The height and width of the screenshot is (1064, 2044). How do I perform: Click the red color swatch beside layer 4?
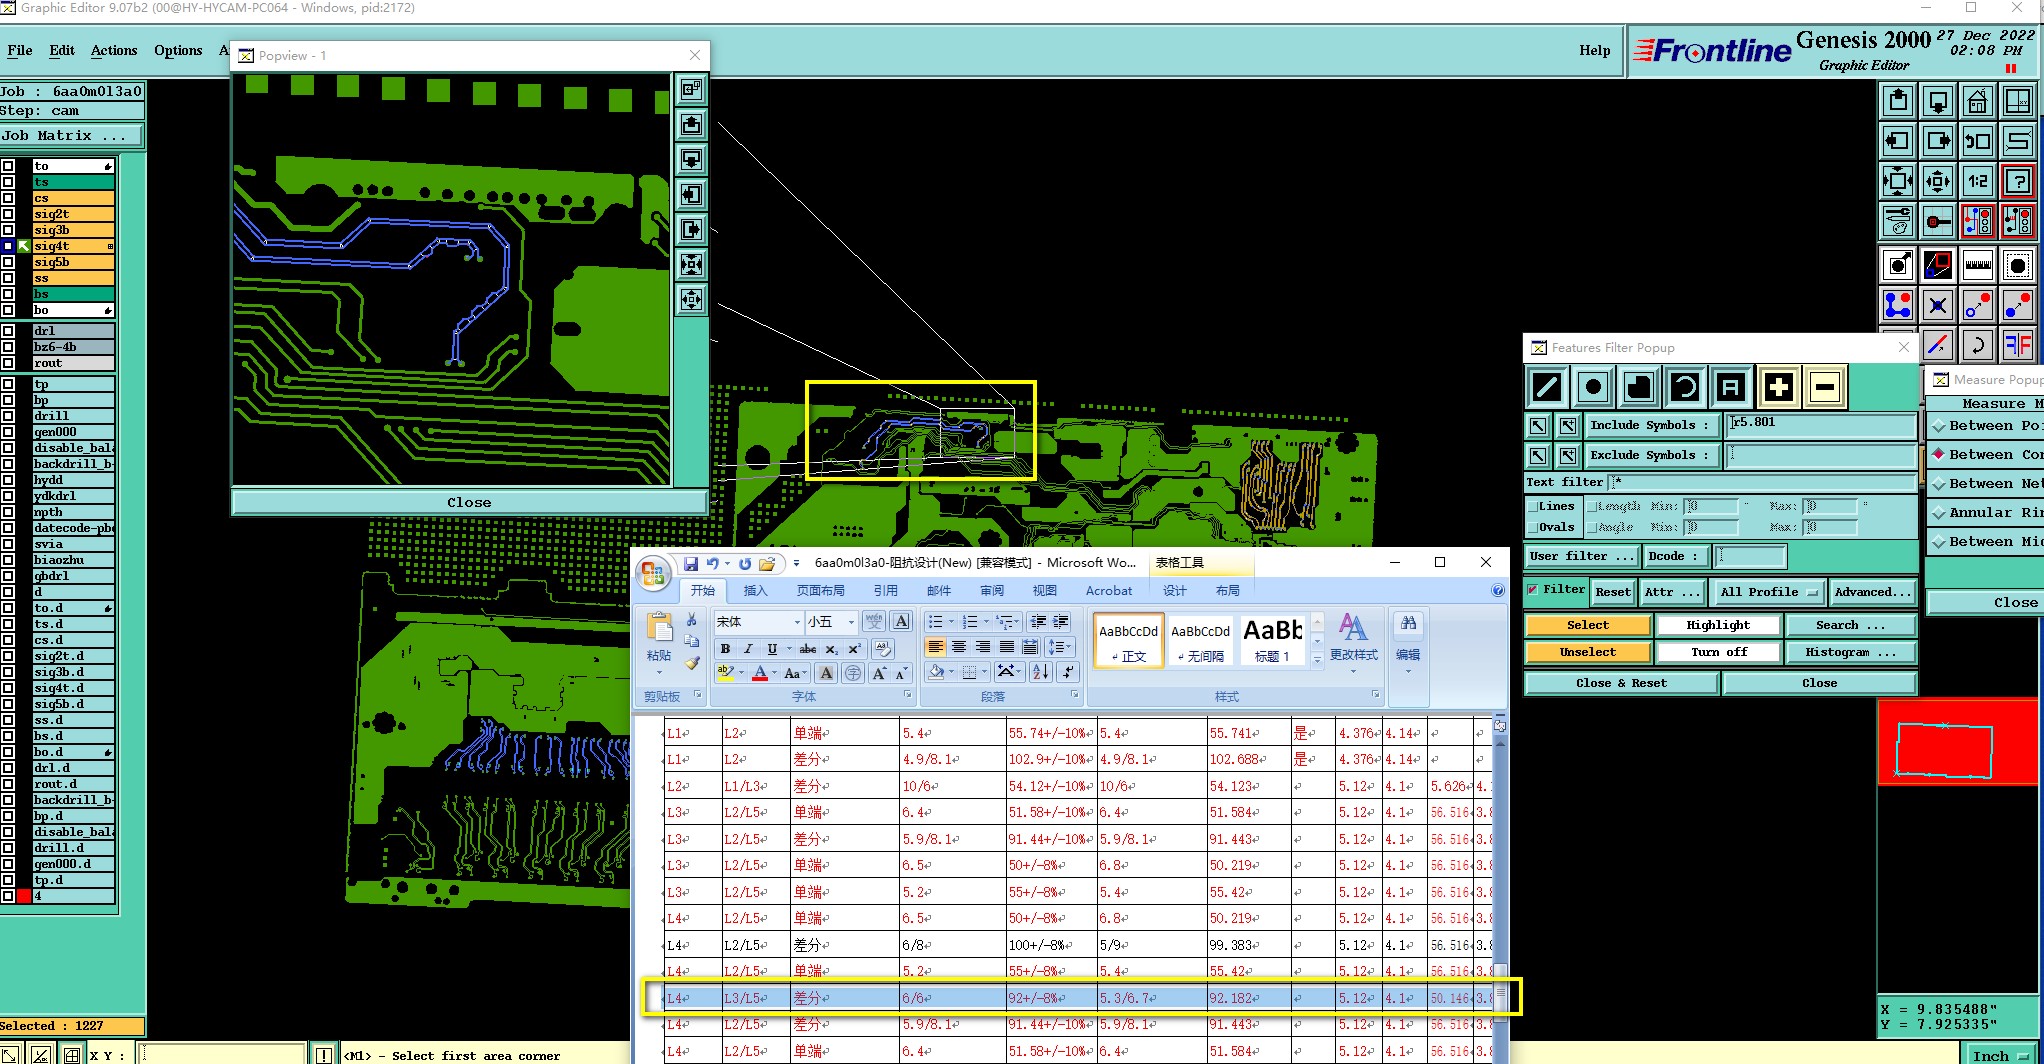(24, 896)
